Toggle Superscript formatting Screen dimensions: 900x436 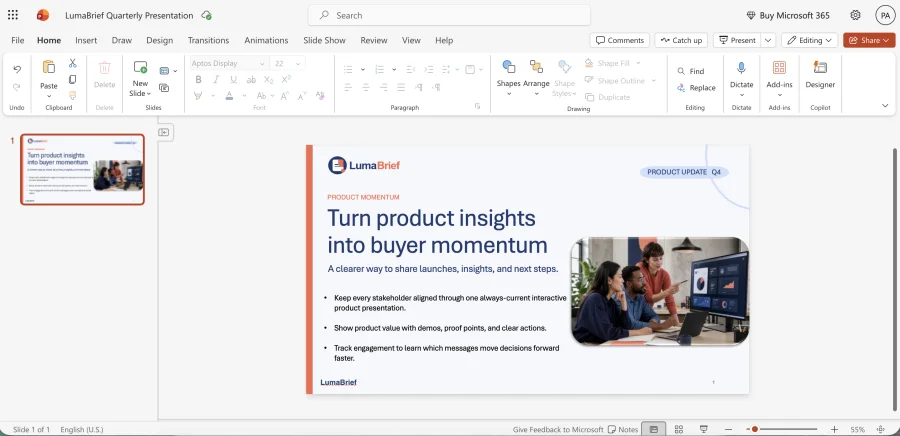point(286,80)
